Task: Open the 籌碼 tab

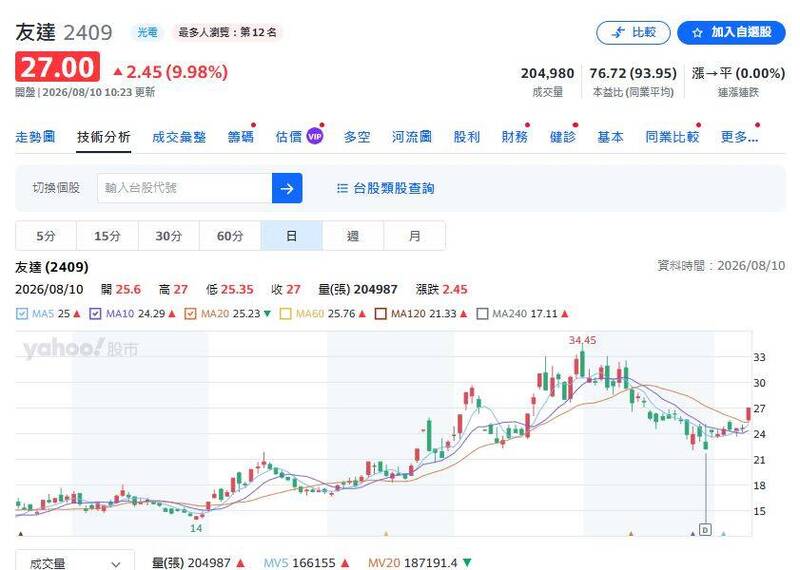Action: [240, 137]
